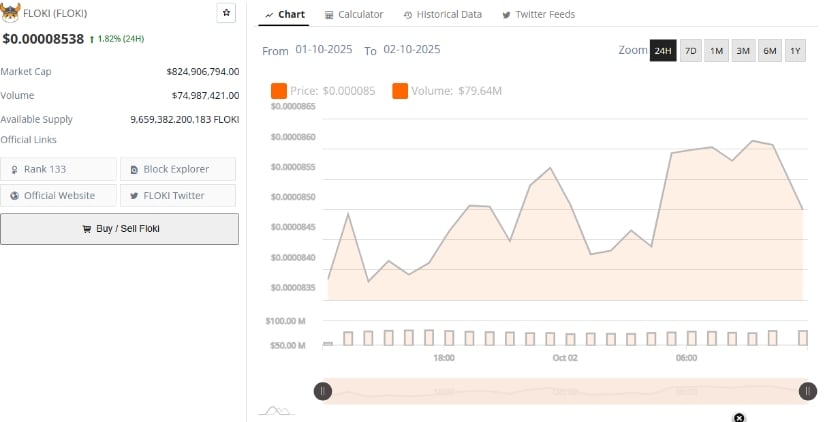Image resolution: width=825 pixels, height=422 pixels.
Task: Visit the Official Website link
Action: coord(59,195)
